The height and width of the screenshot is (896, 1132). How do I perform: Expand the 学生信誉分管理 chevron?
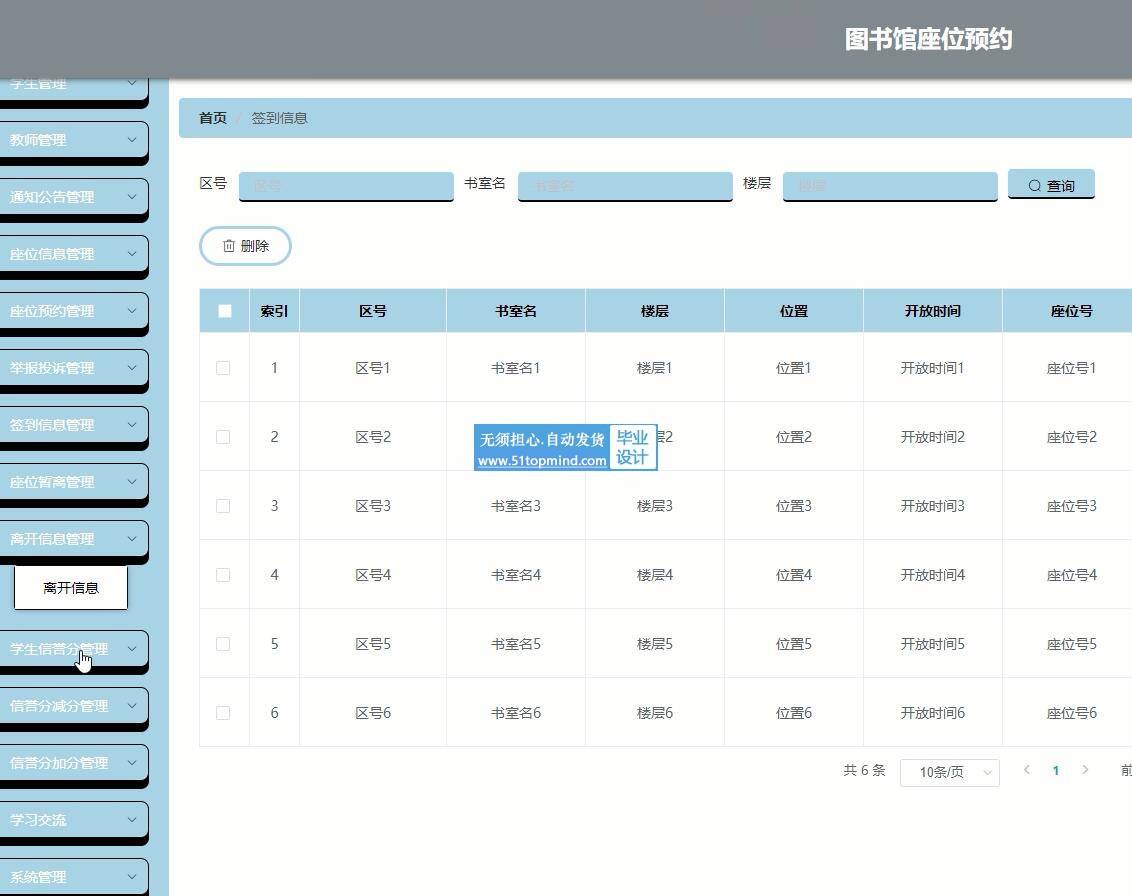tap(132, 648)
